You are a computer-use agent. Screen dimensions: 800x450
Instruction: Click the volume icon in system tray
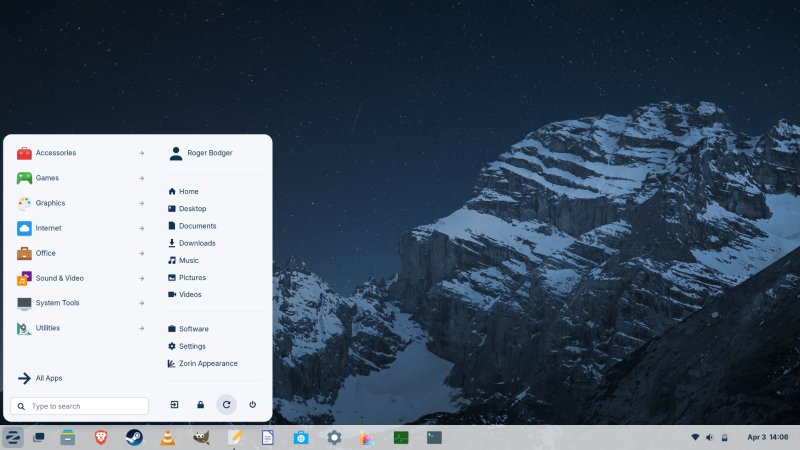pyautogui.click(x=709, y=437)
